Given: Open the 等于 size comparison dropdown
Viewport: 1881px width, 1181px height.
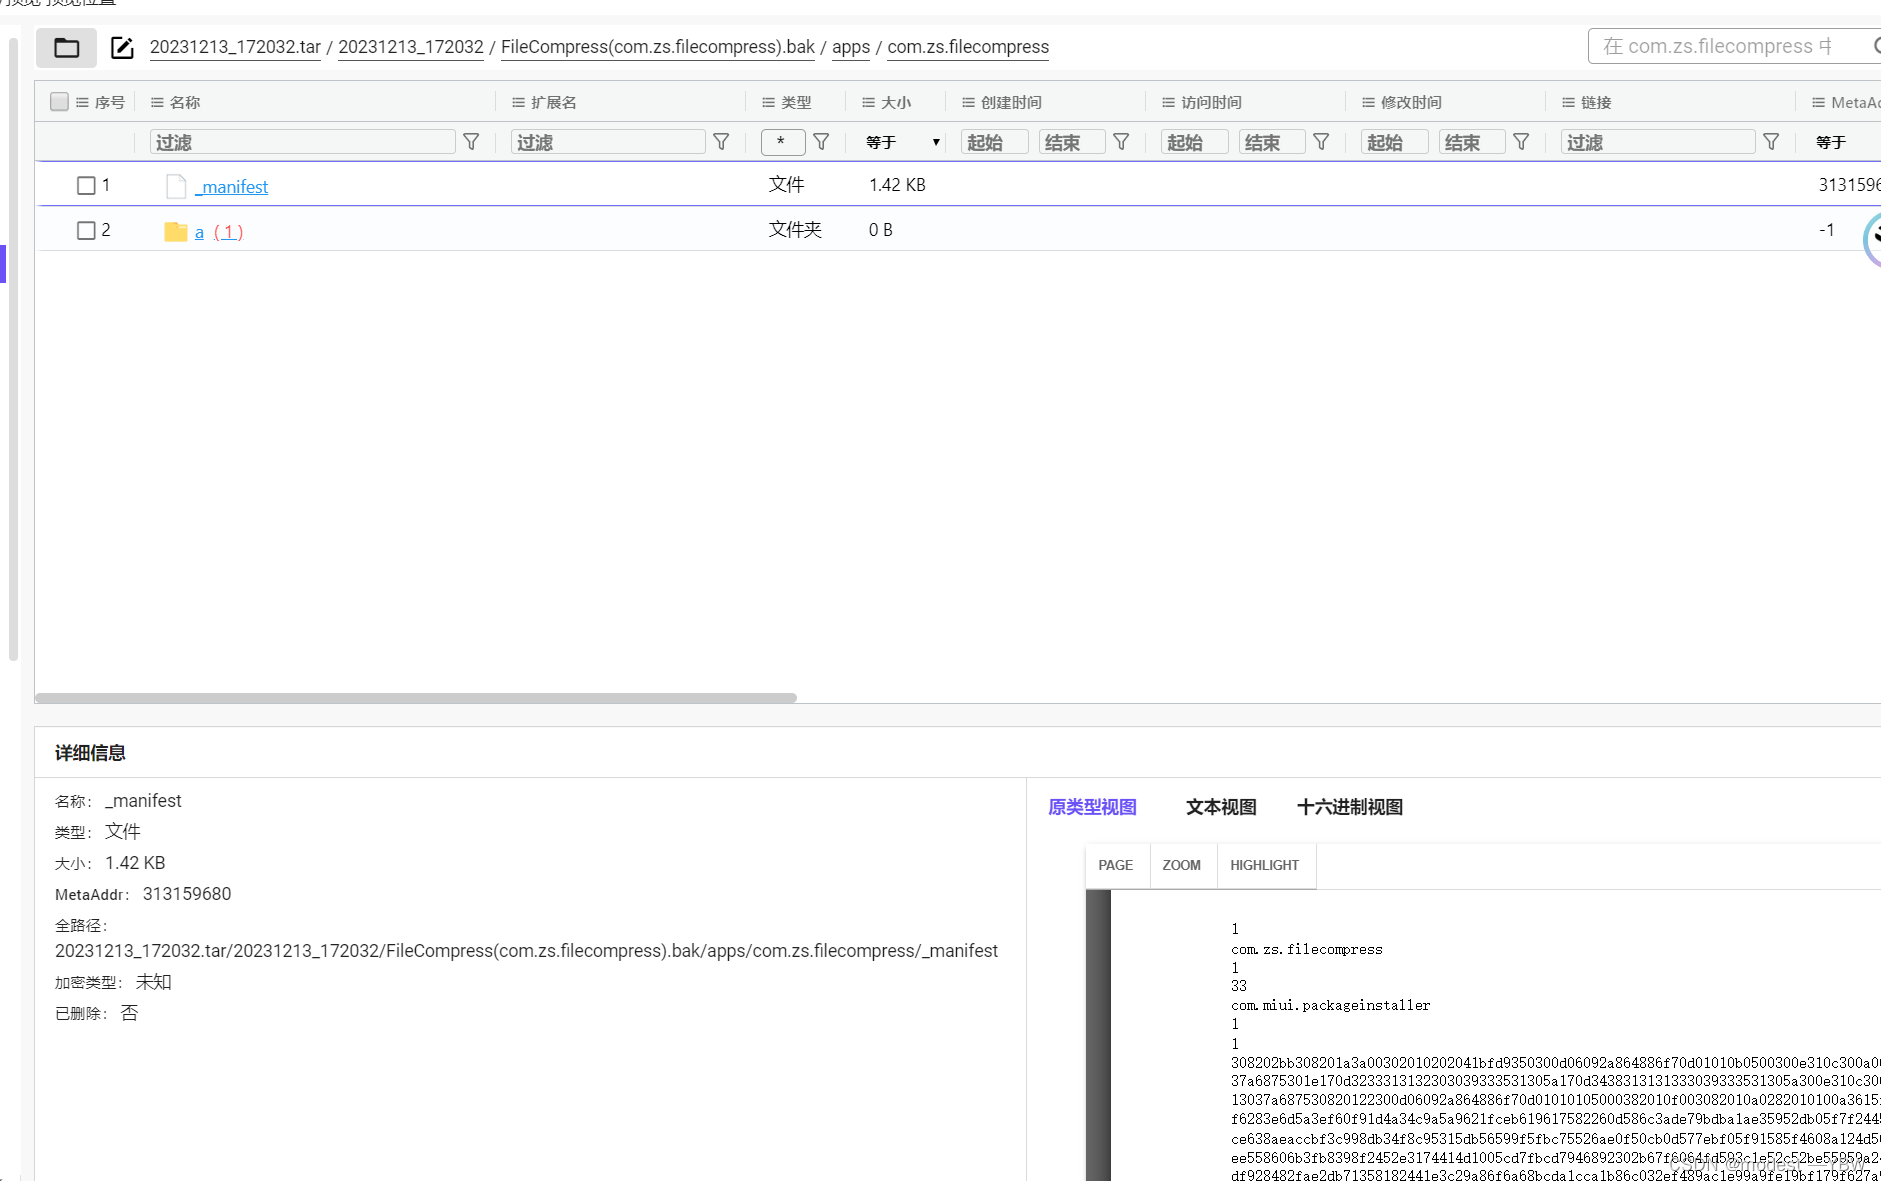Looking at the screenshot, I should coord(903,142).
